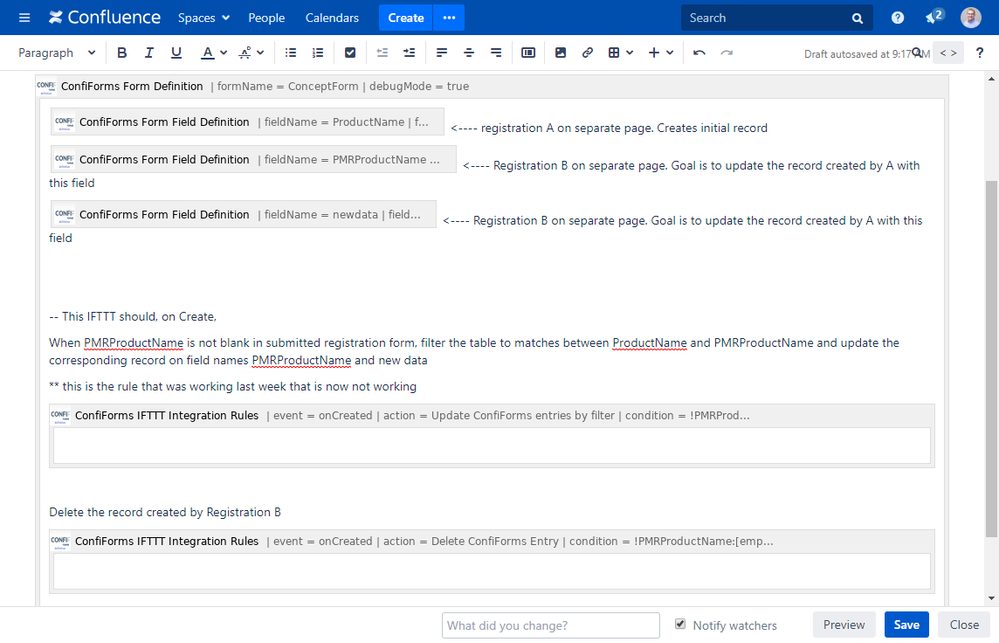Align text right
Screen dimensions: 999x643
(496, 53)
